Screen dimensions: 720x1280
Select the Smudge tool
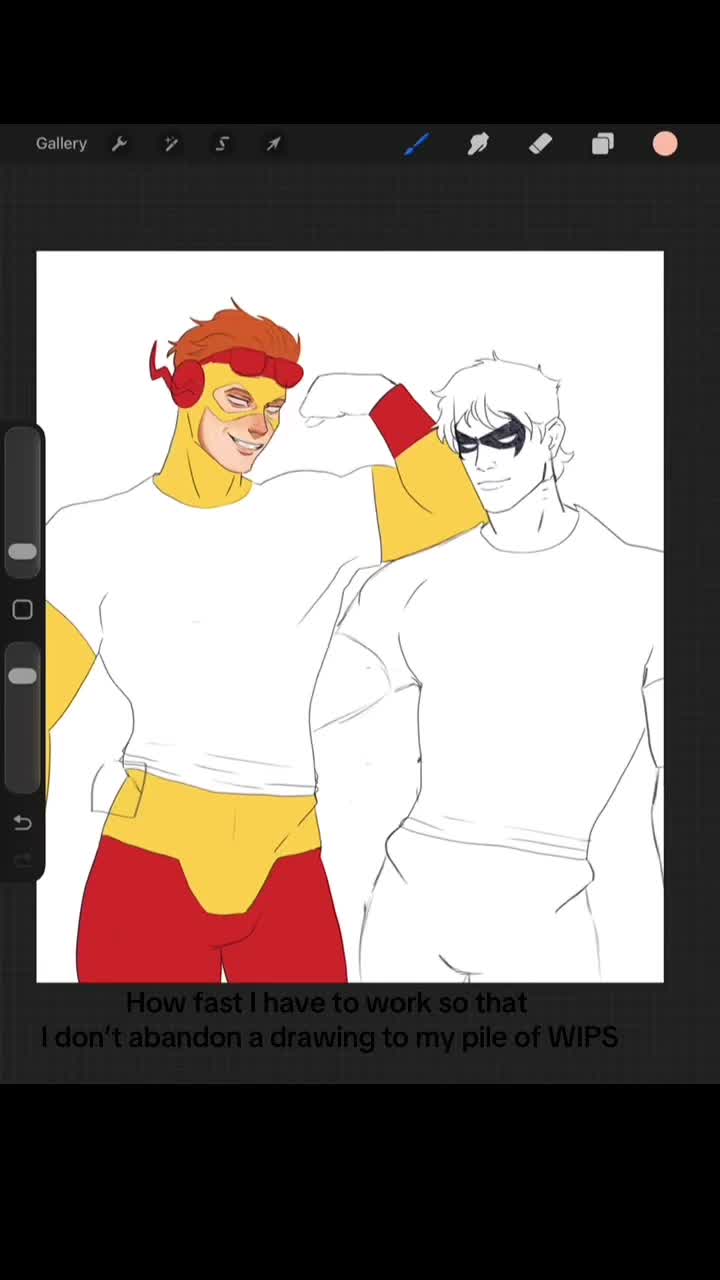click(478, 144)
